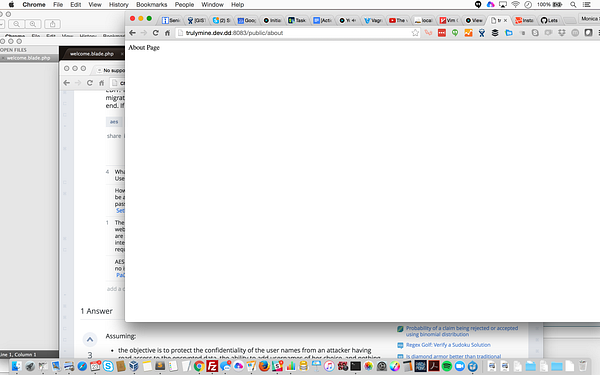Click 'Line 1, Column 1' in Sublime status bar

click(18, 355)
